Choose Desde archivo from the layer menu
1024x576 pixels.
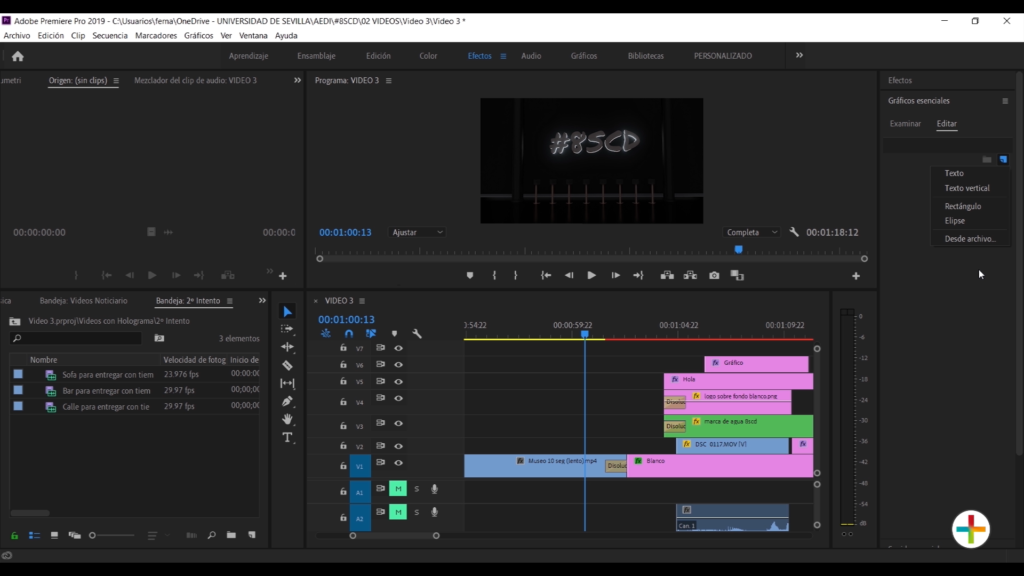(x=970, y=239)
